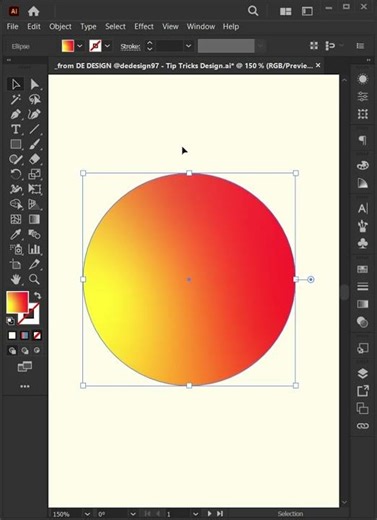Select the Scale tool
377x520 pixels.
coord(34,174)
